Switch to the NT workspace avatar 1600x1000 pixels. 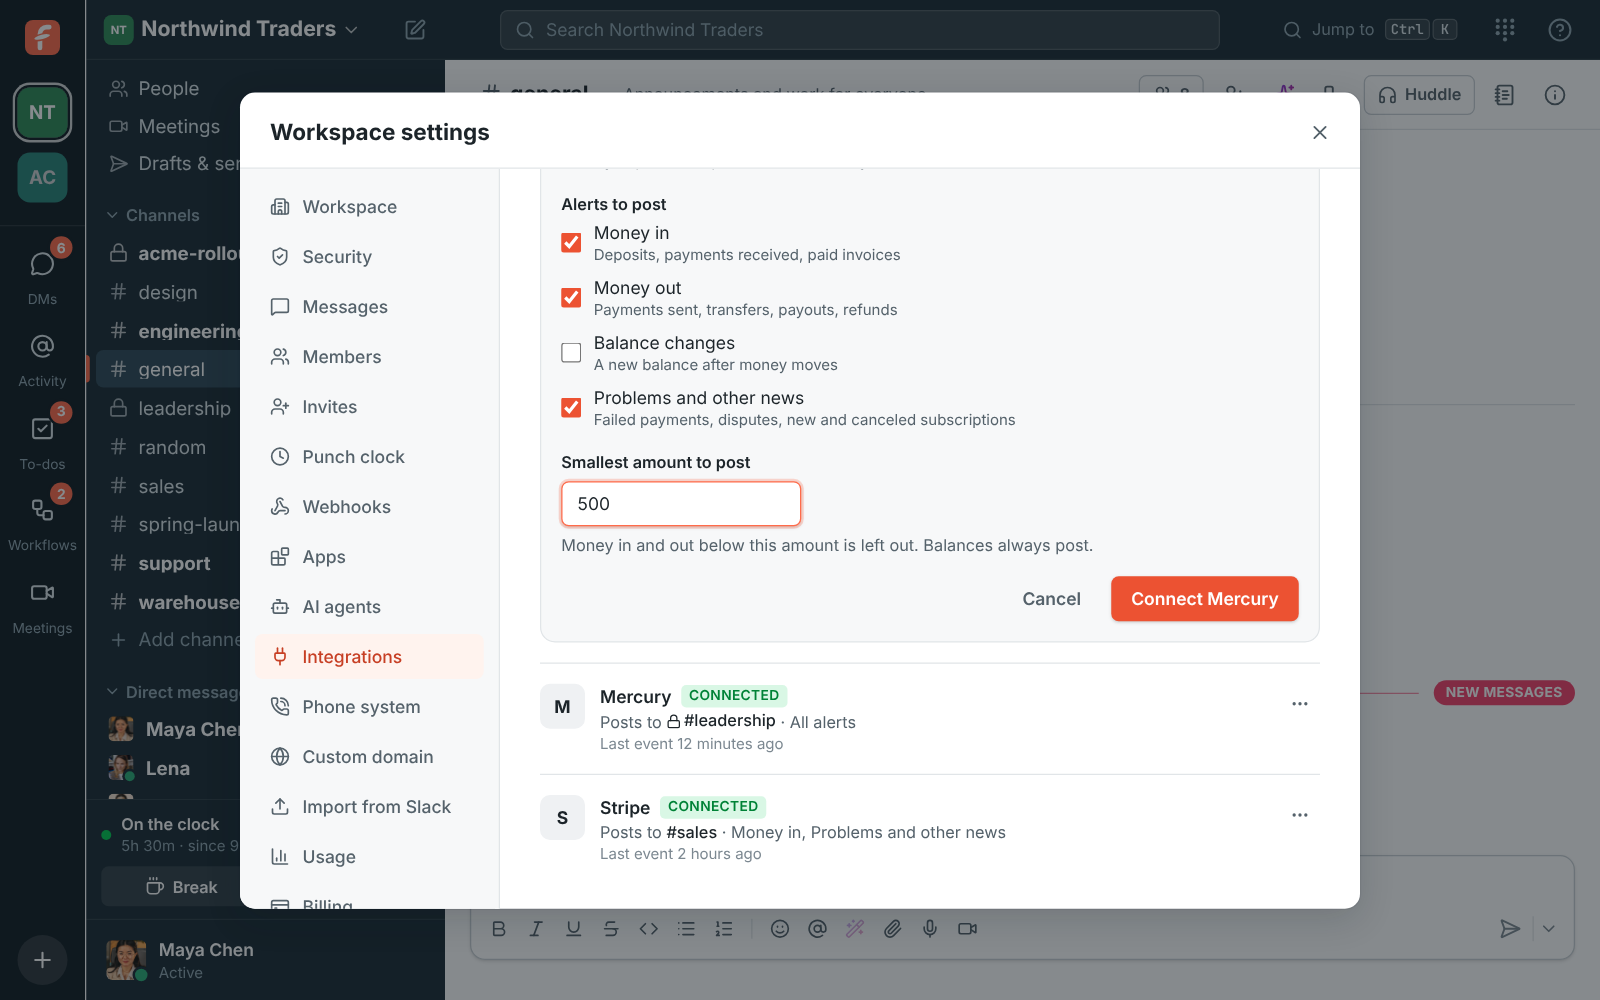coord(42,112)
